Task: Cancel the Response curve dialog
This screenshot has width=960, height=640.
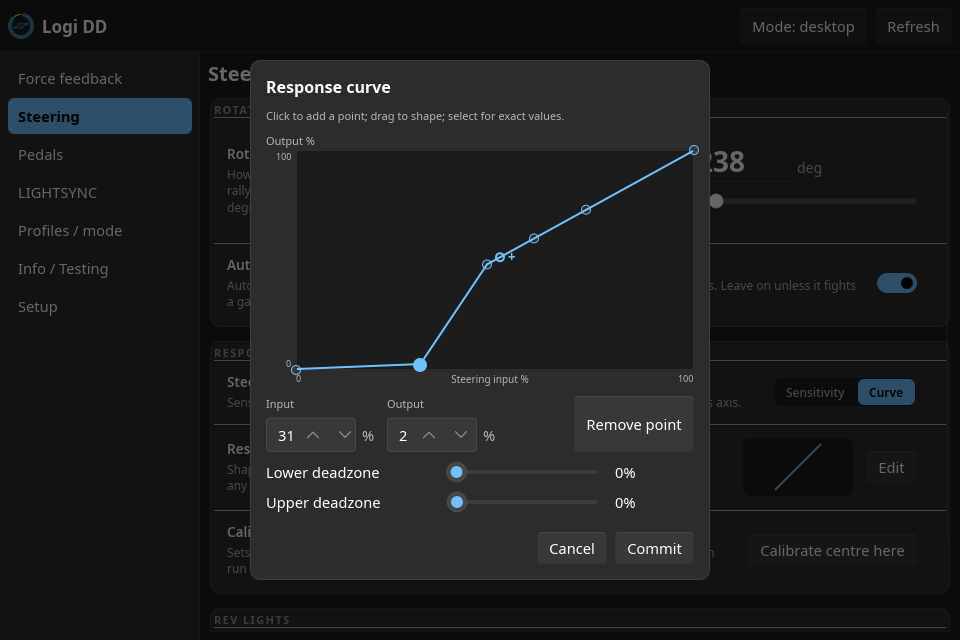Action: click(x=571, y=548)
